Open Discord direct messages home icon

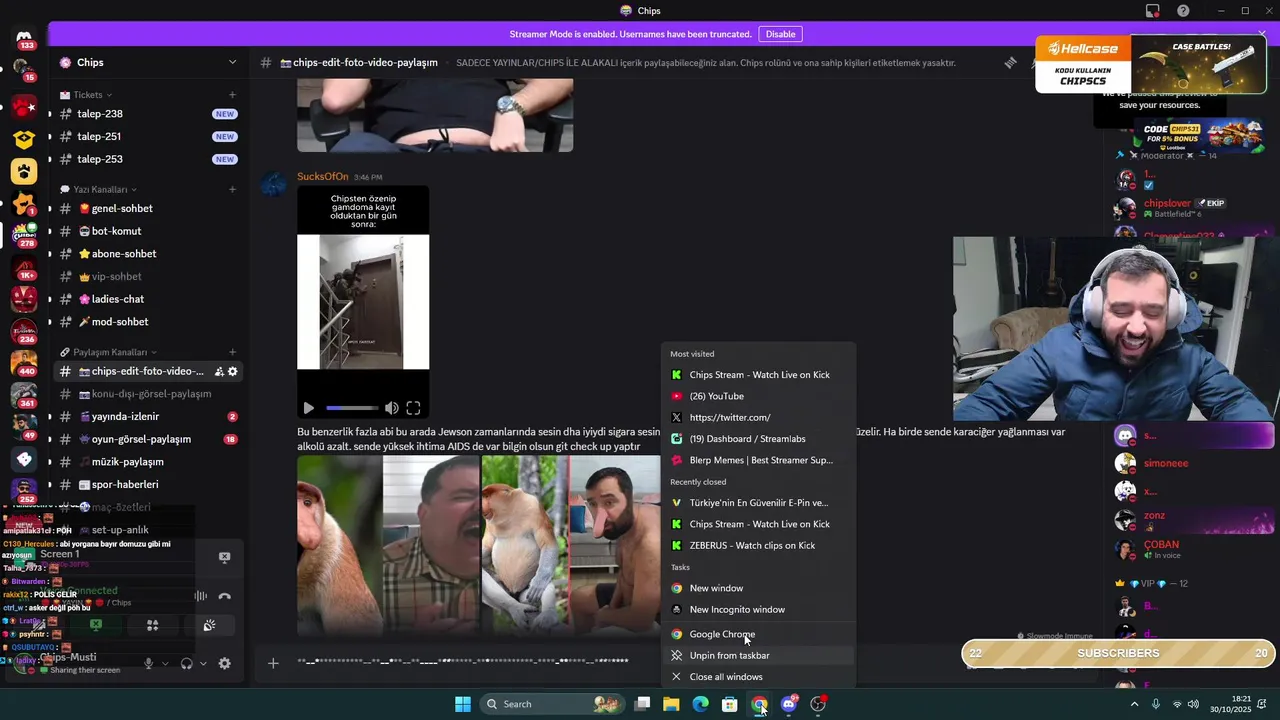24,38
